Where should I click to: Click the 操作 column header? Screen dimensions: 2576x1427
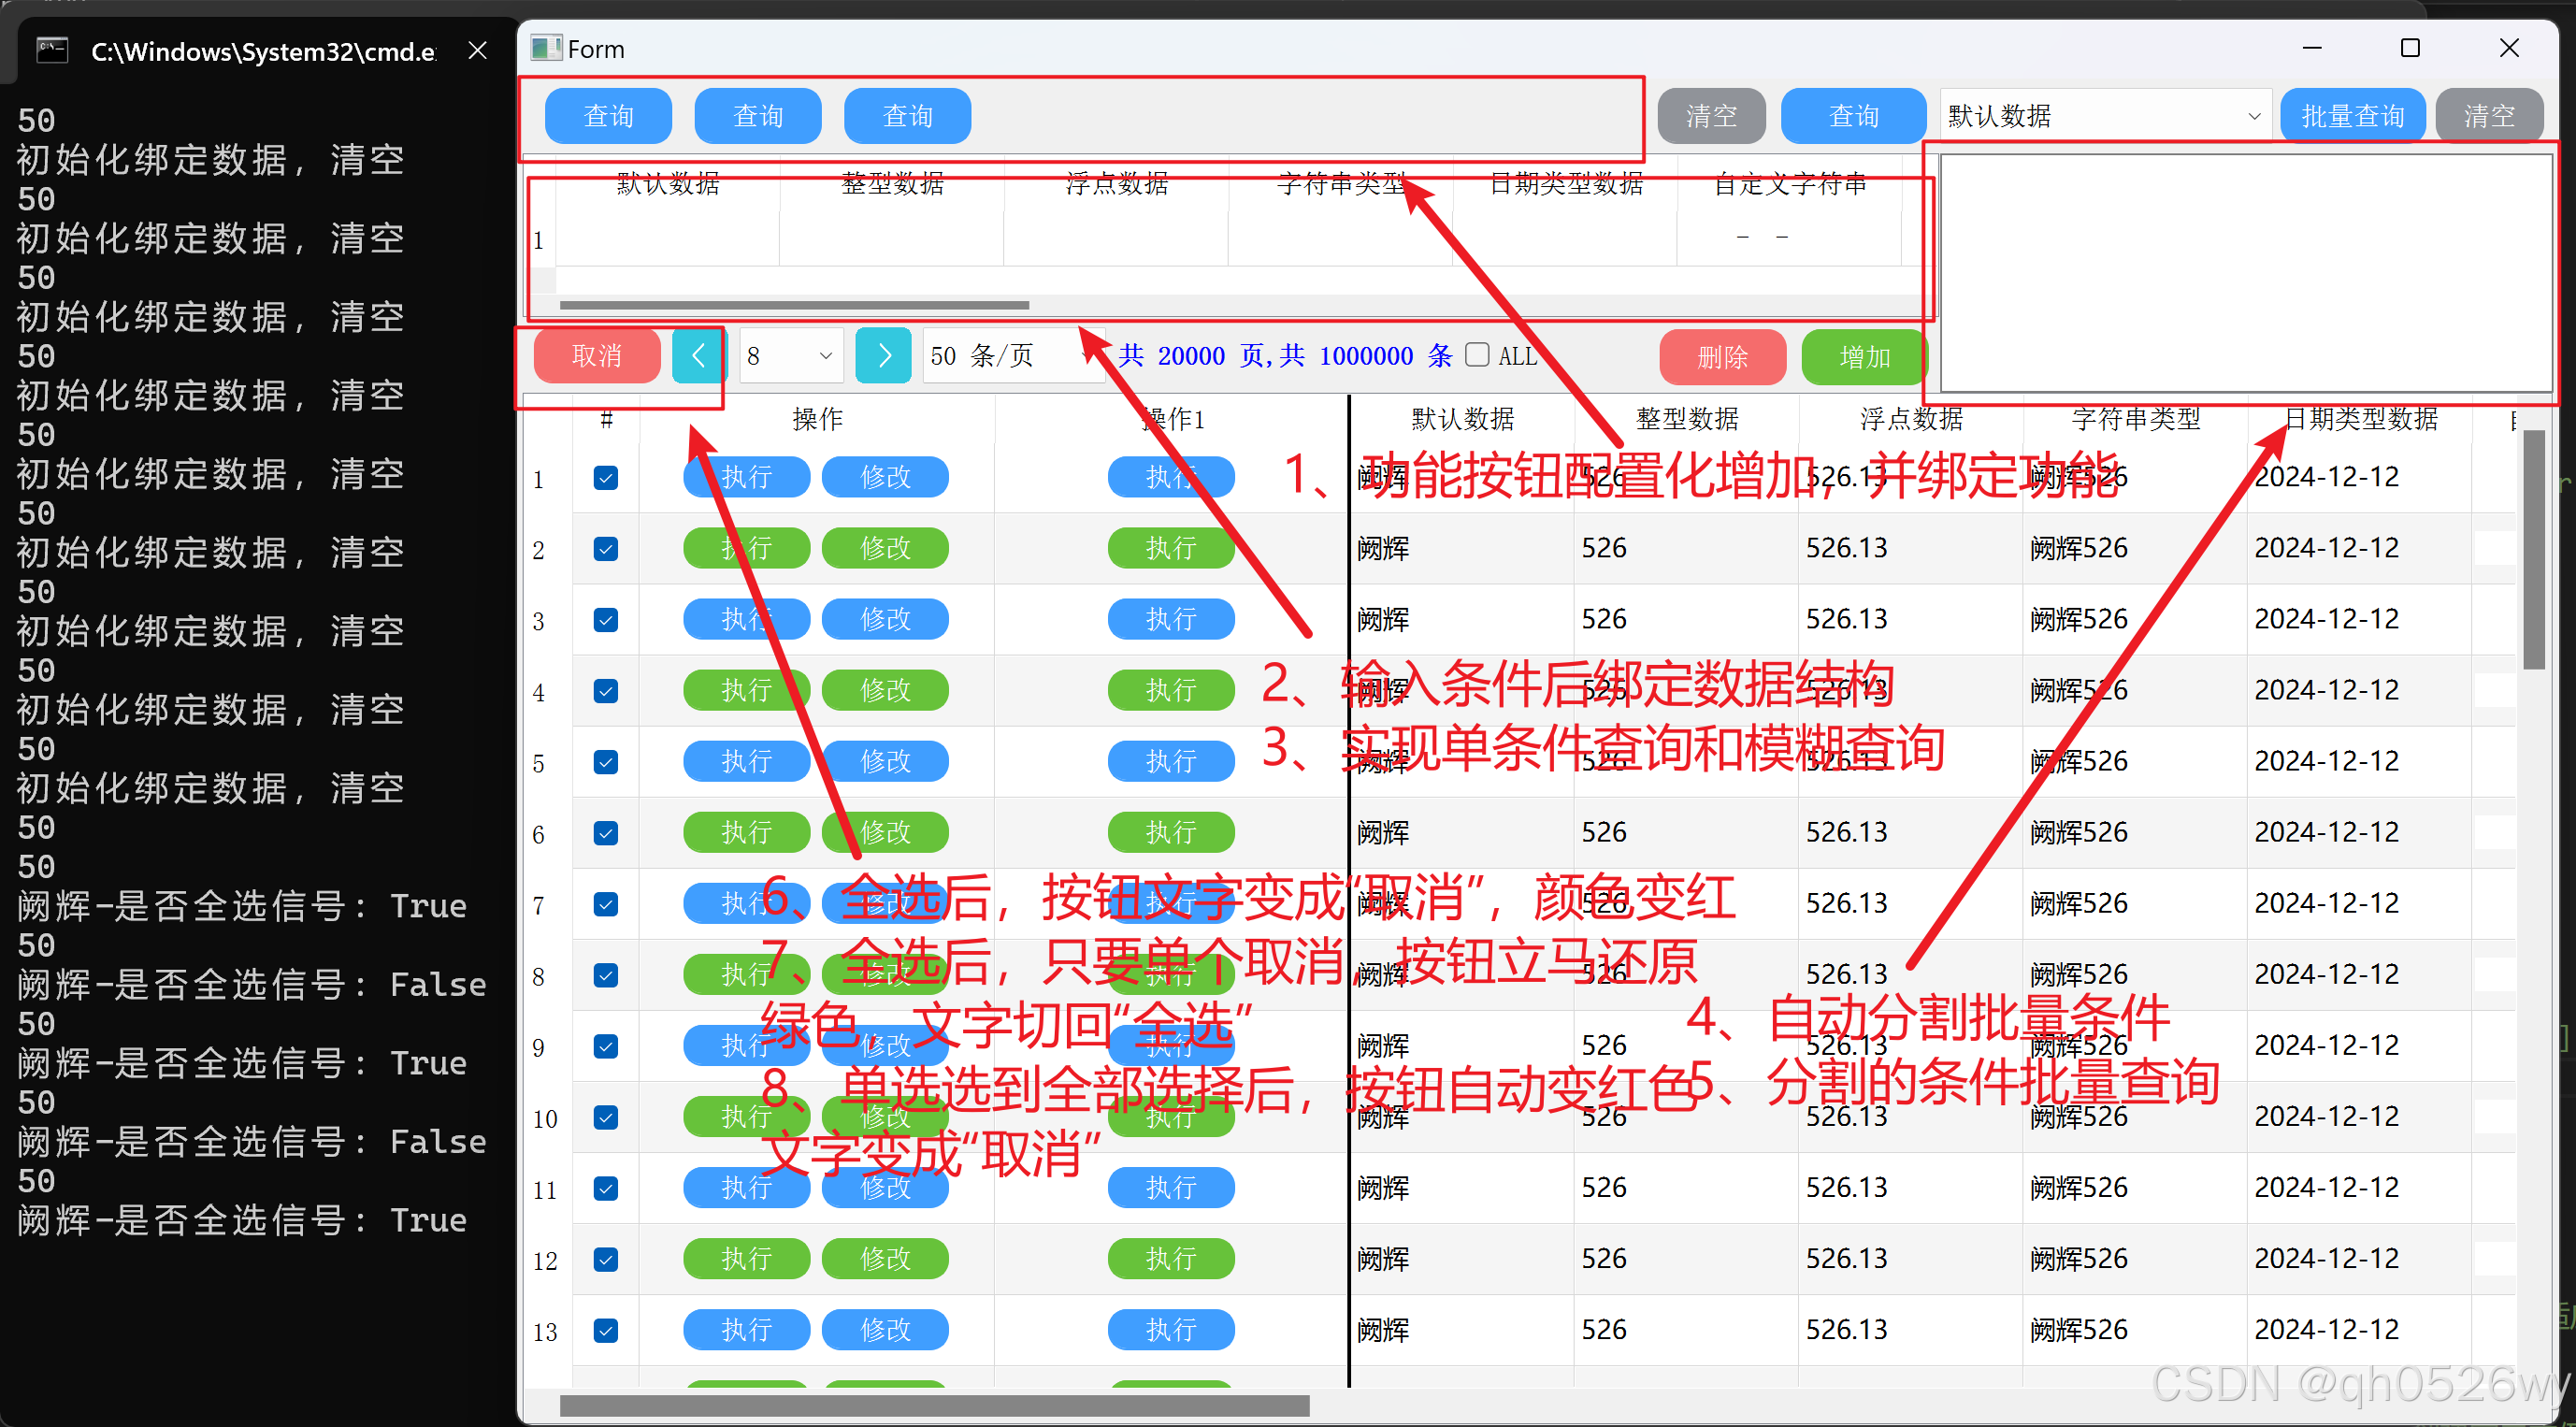[x=817, y=419]
